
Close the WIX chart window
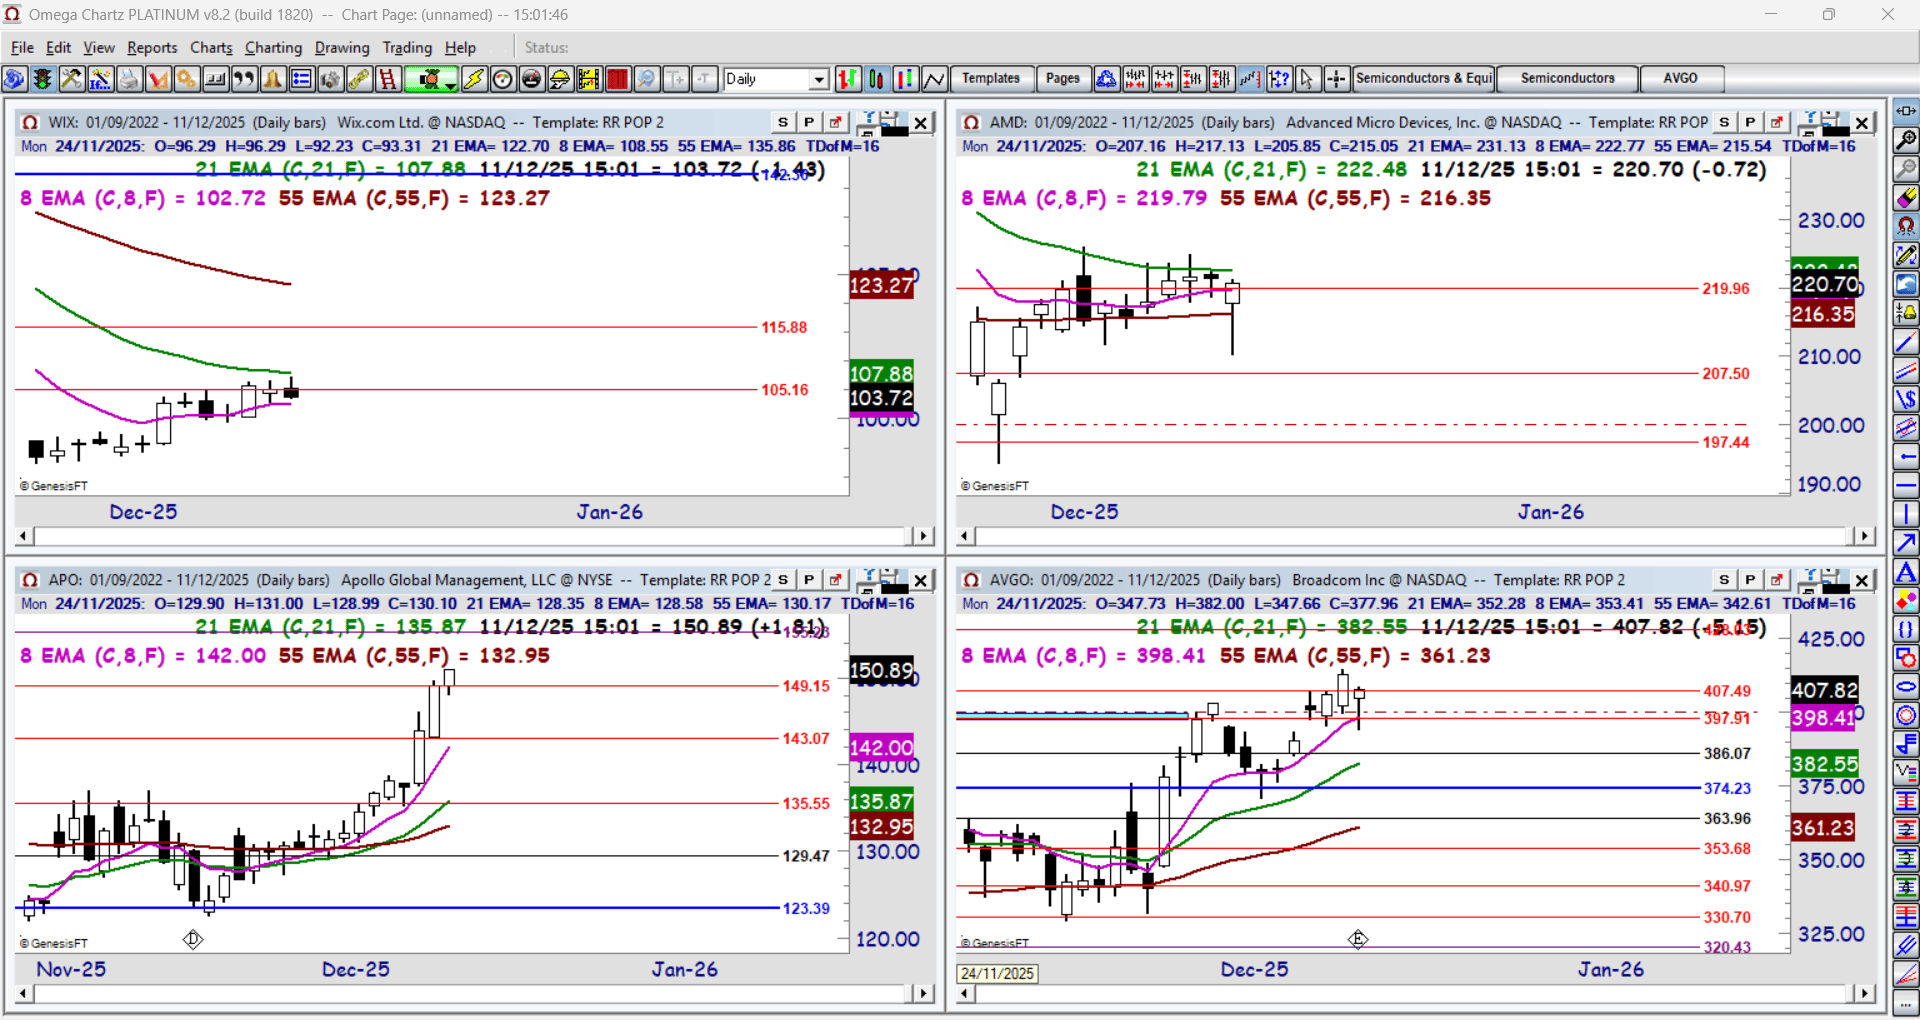[x=921, y=122]
